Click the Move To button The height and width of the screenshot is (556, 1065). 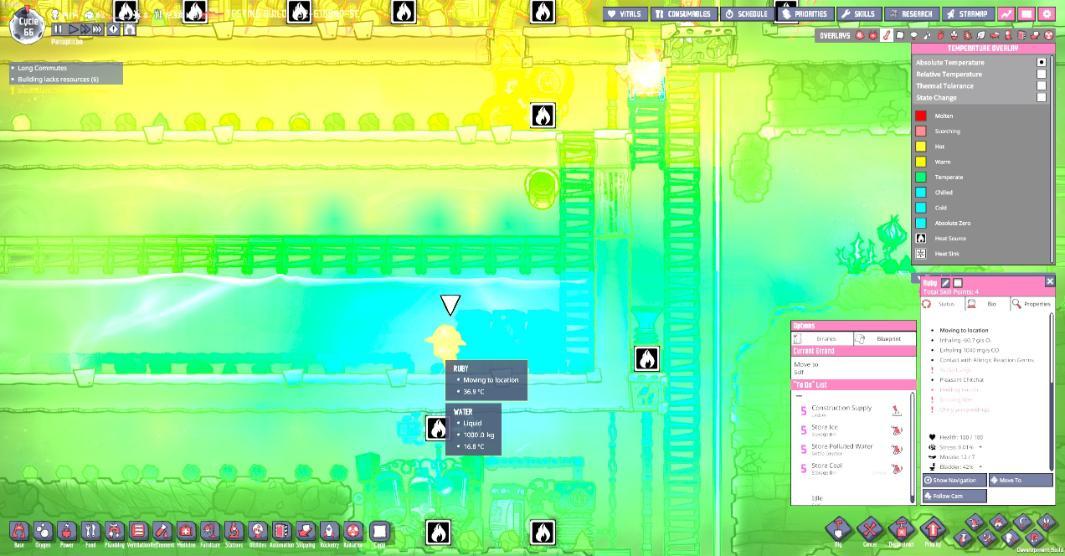tap(1020, 480)
